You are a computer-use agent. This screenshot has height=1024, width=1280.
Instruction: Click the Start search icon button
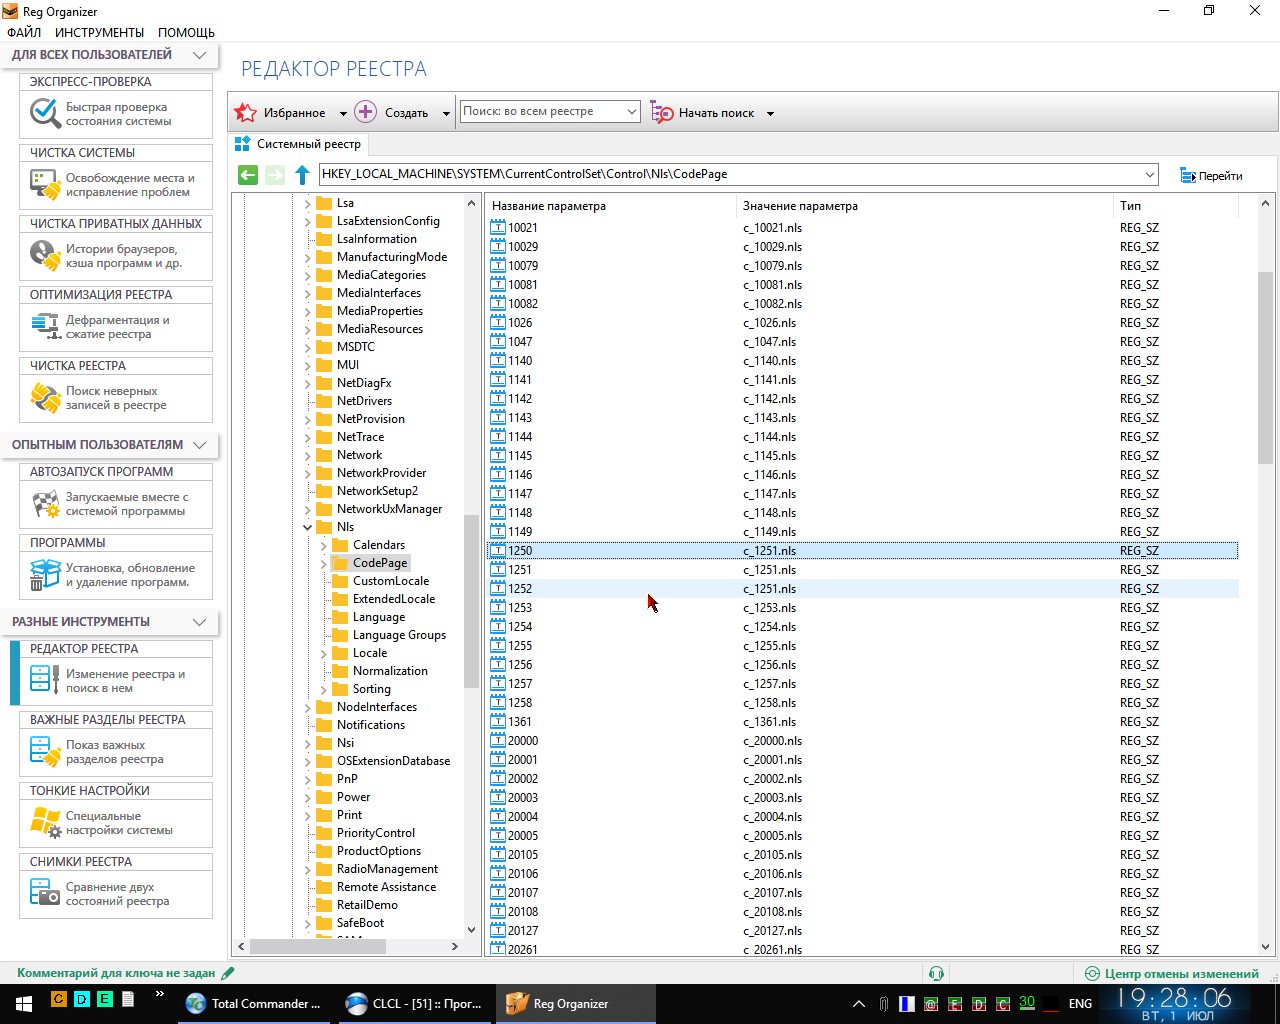tap(662, 113)
